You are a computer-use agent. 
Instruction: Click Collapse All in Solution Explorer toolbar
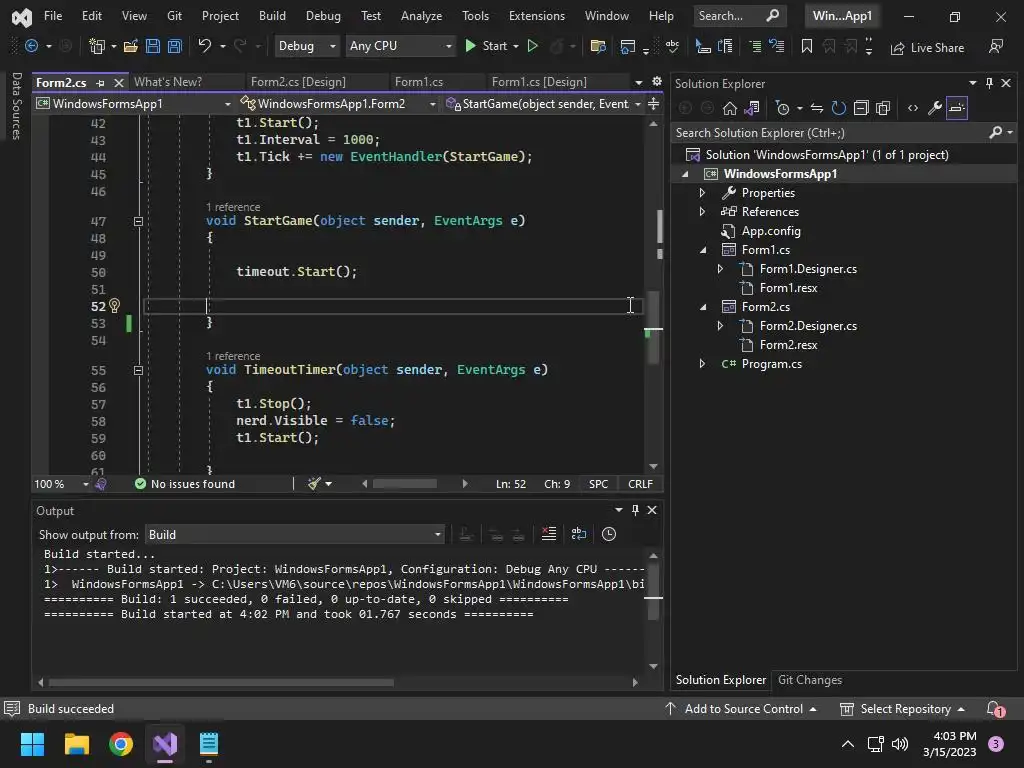pyautogui.click(x=861, y=108)
